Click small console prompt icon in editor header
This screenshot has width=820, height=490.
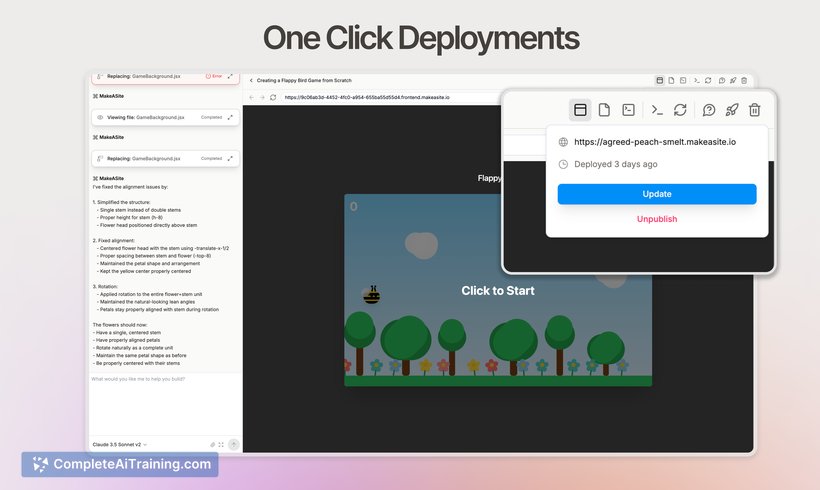tap(697, 81)
